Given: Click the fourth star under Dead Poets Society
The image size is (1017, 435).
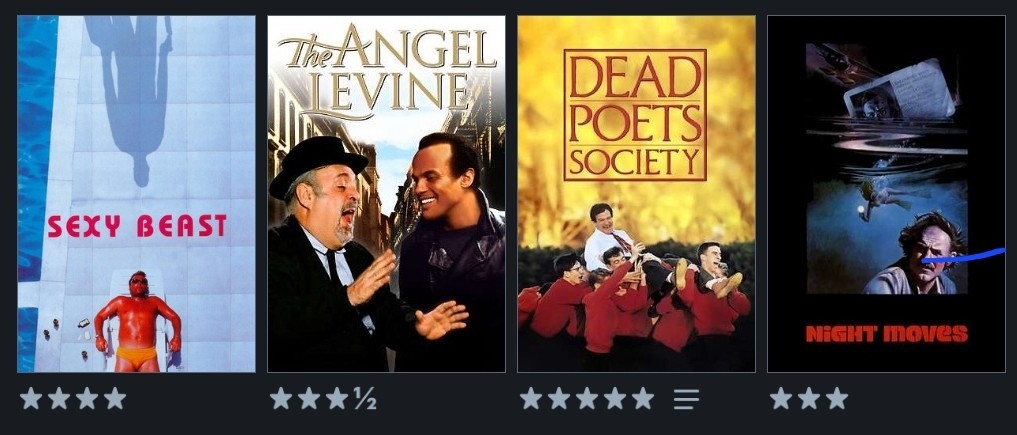Looking at the screenshot, I should pyautogui.click(x=615, y=398).
